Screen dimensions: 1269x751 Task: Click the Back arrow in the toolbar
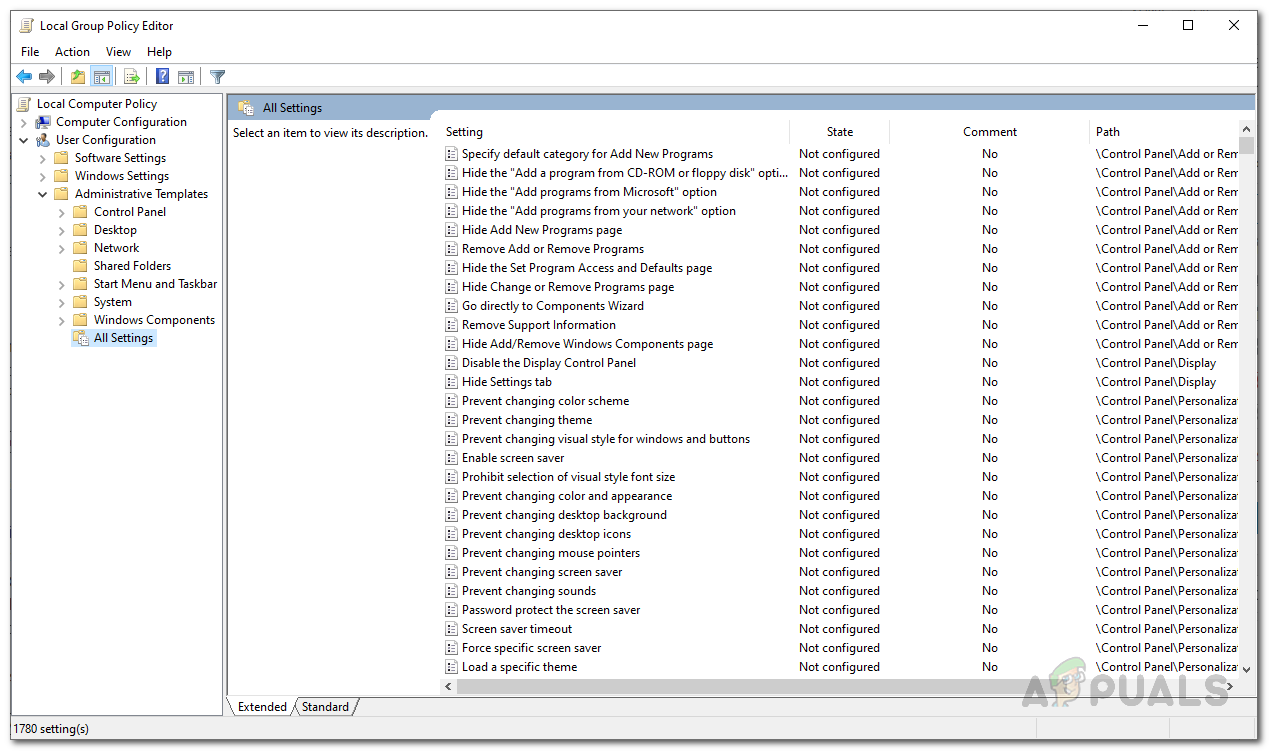24,77
